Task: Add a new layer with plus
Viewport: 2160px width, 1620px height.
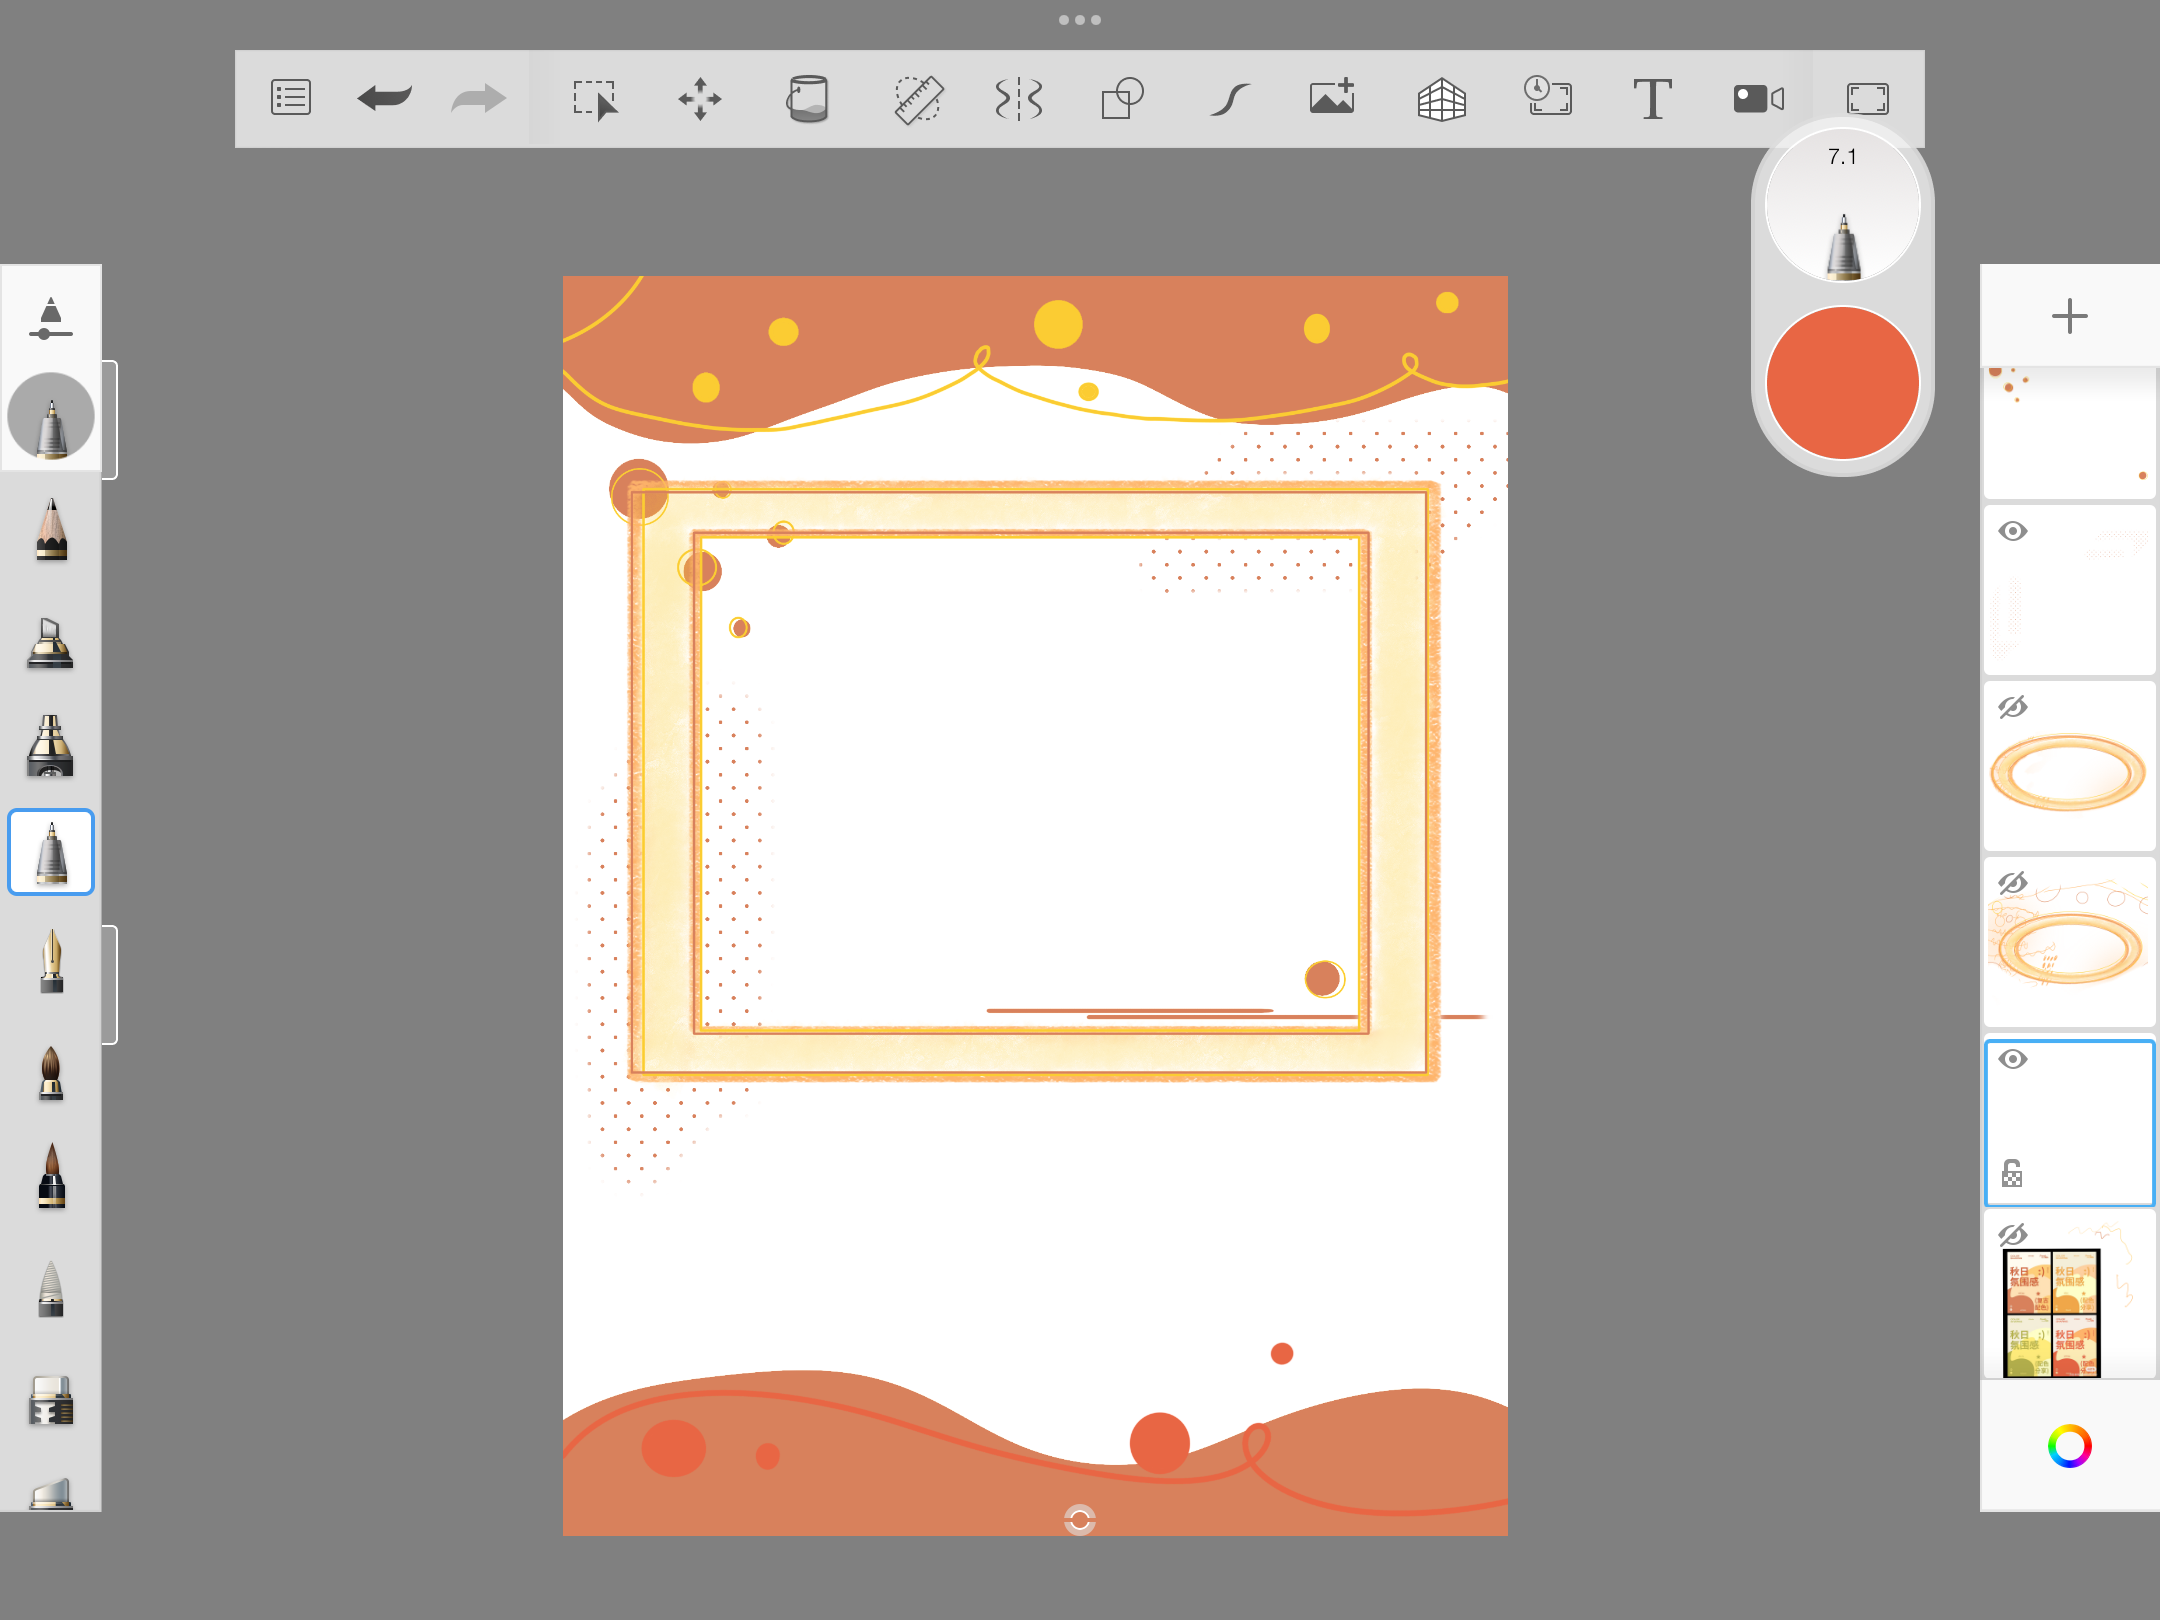Action: (2069, 317)
